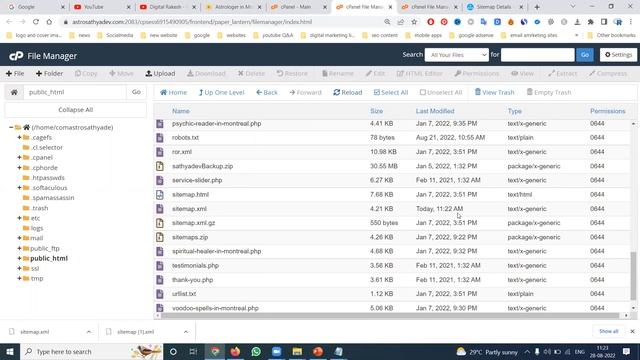Screen dimensions: 640x360
Task: Select the logs folder in tree
Action: [37, 228]
